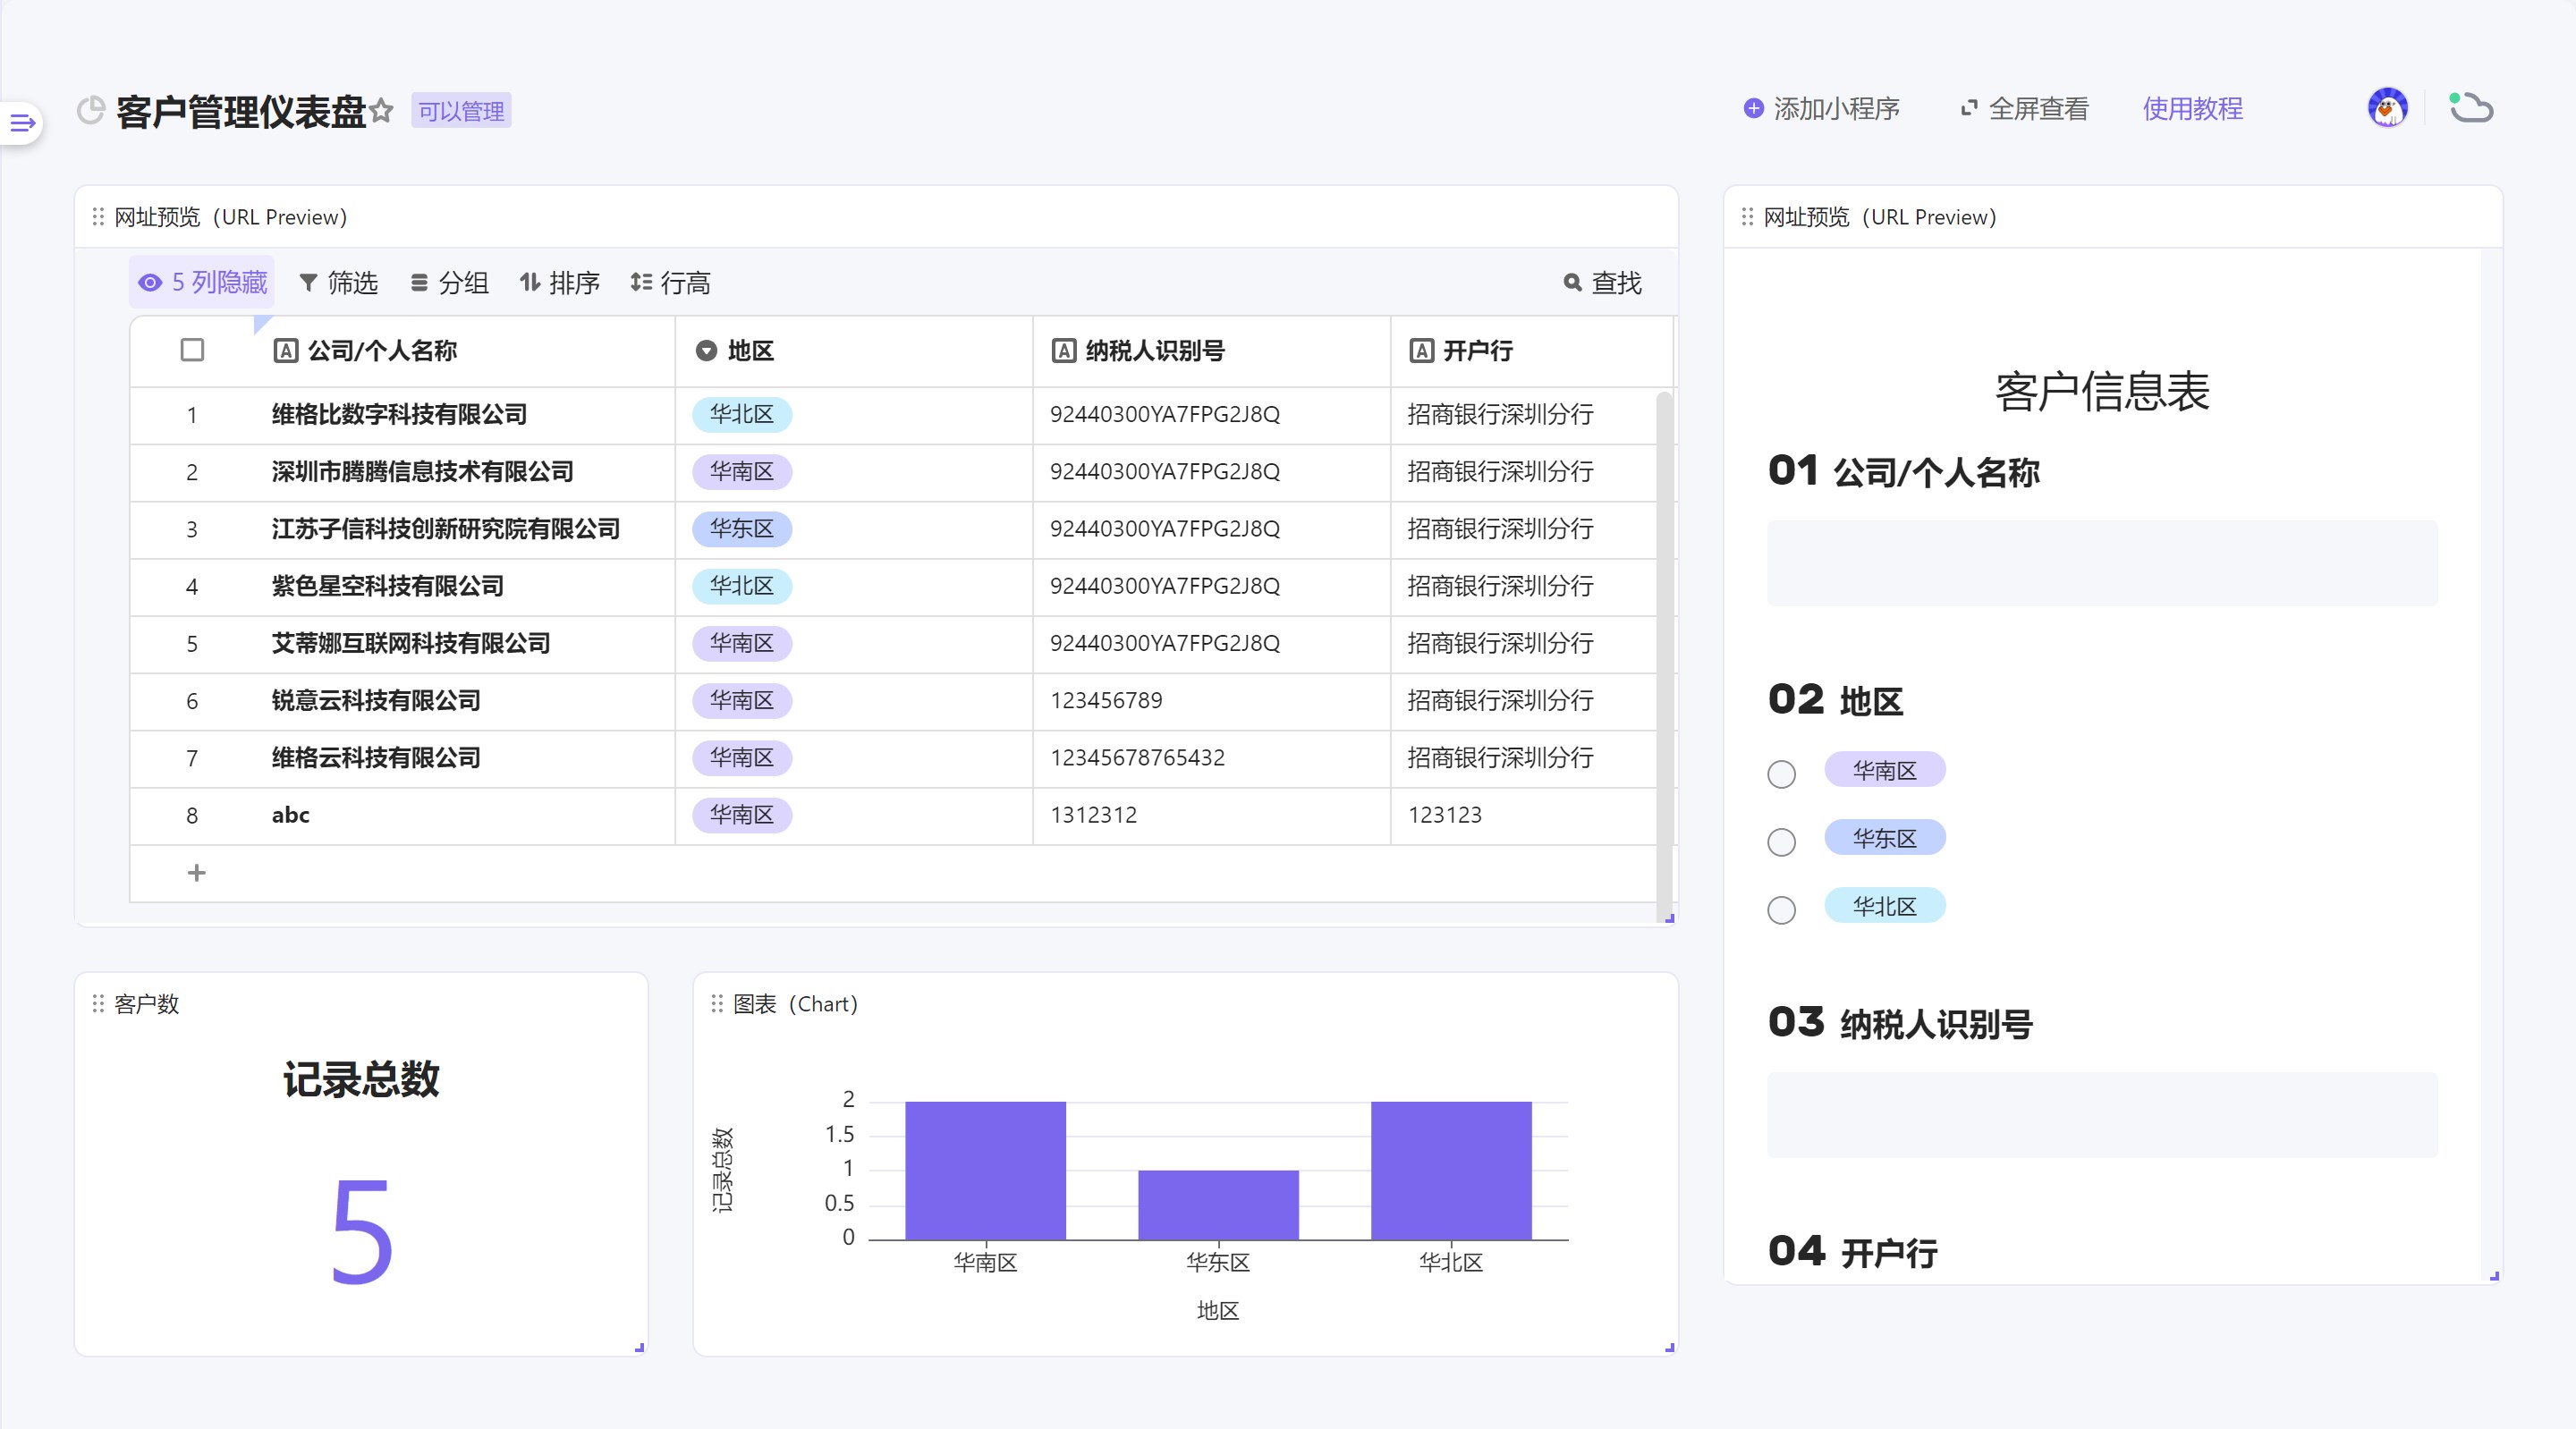Click the cloud sync status icon
Screen dimensions: 2576x1429
tap(2470, 108)
